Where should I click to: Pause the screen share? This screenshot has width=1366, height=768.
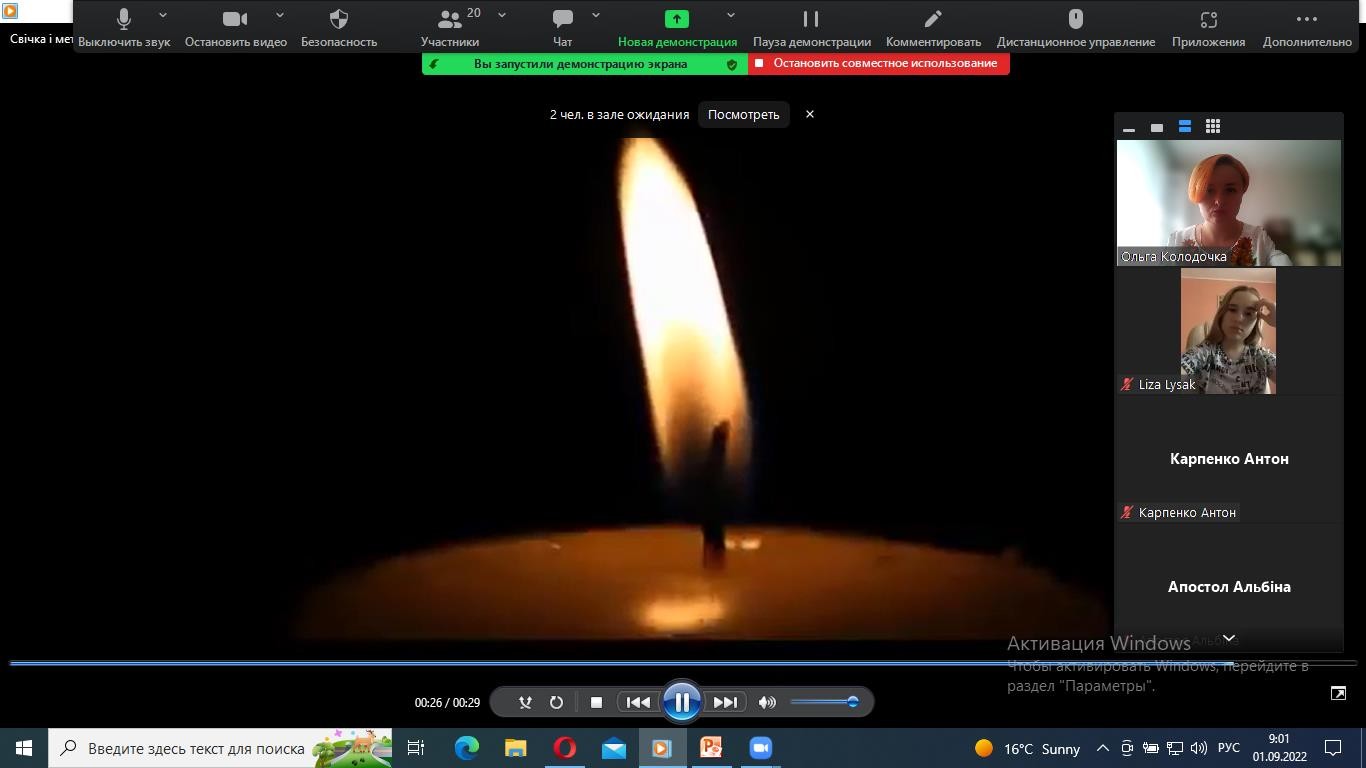(811, 20)
